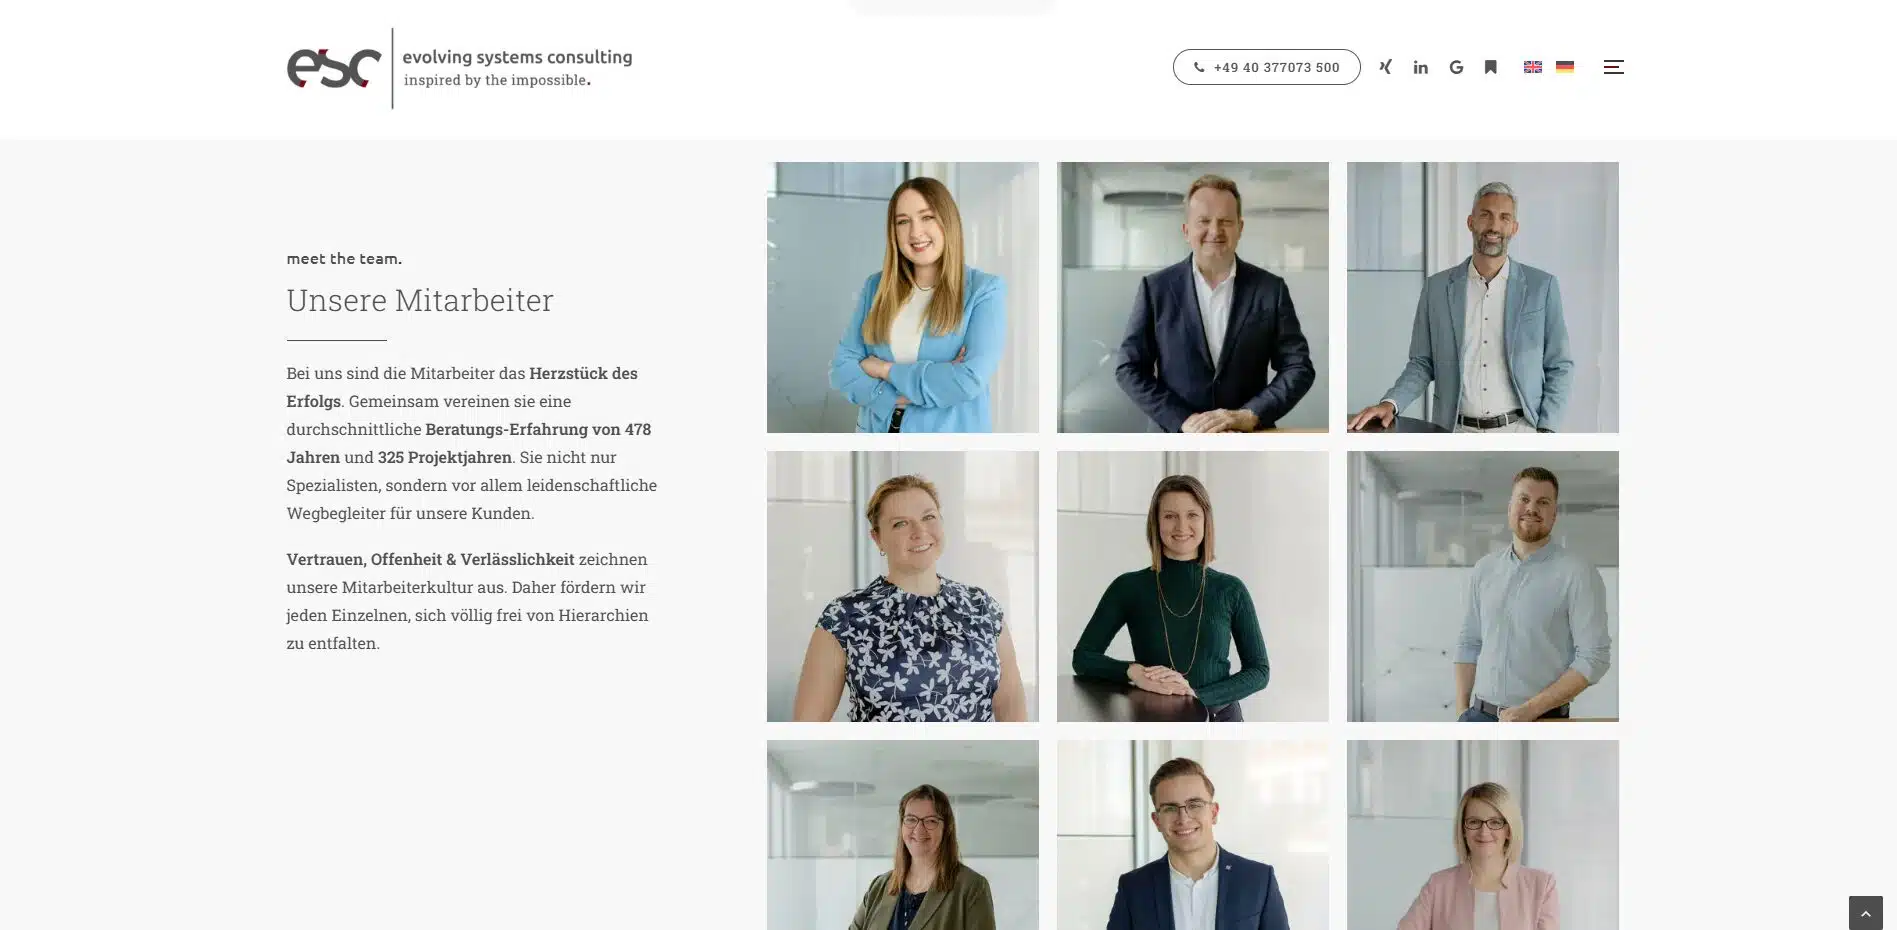Open photo of woman in blue blazer
This screenshot has height=930, width=1897.
[902, 297]
